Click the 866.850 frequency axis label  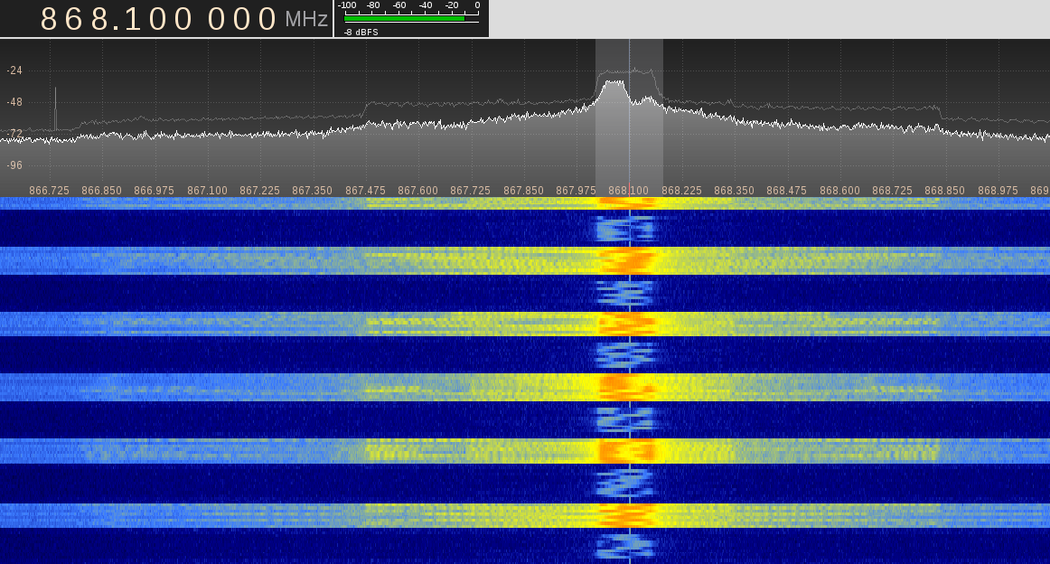pos(102,190)
